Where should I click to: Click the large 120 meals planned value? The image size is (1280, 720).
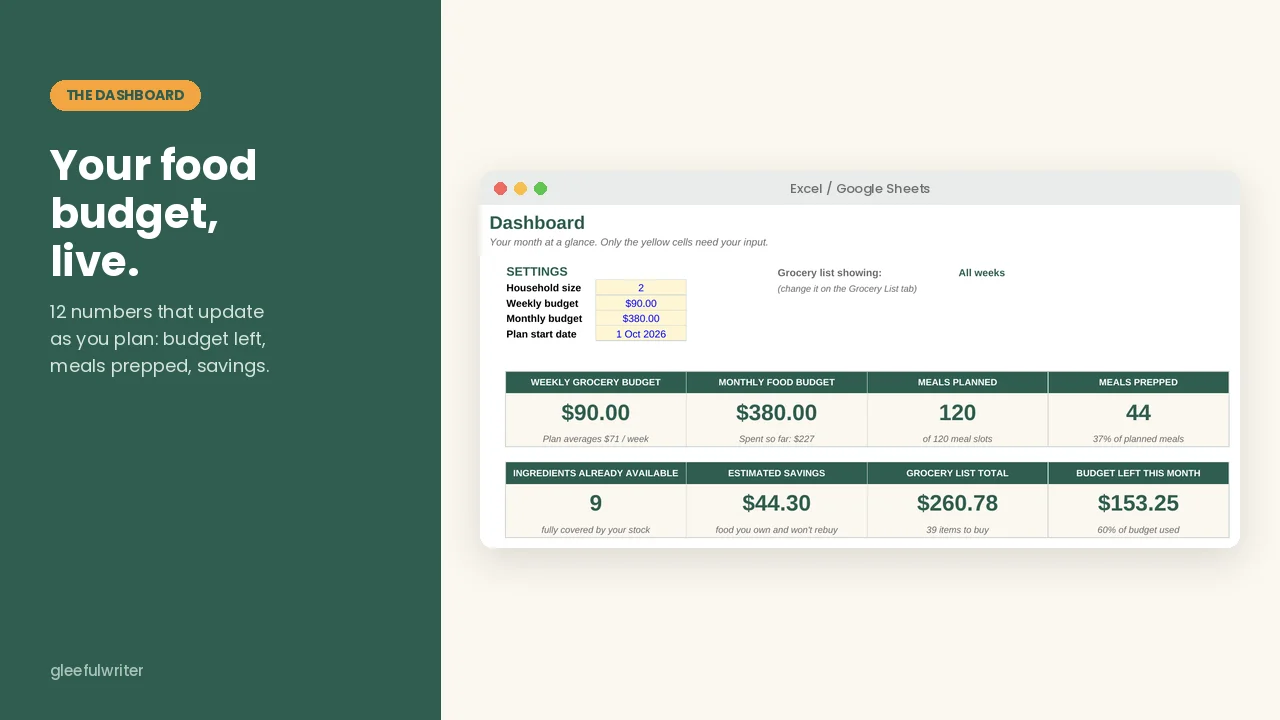pos(958,413)
